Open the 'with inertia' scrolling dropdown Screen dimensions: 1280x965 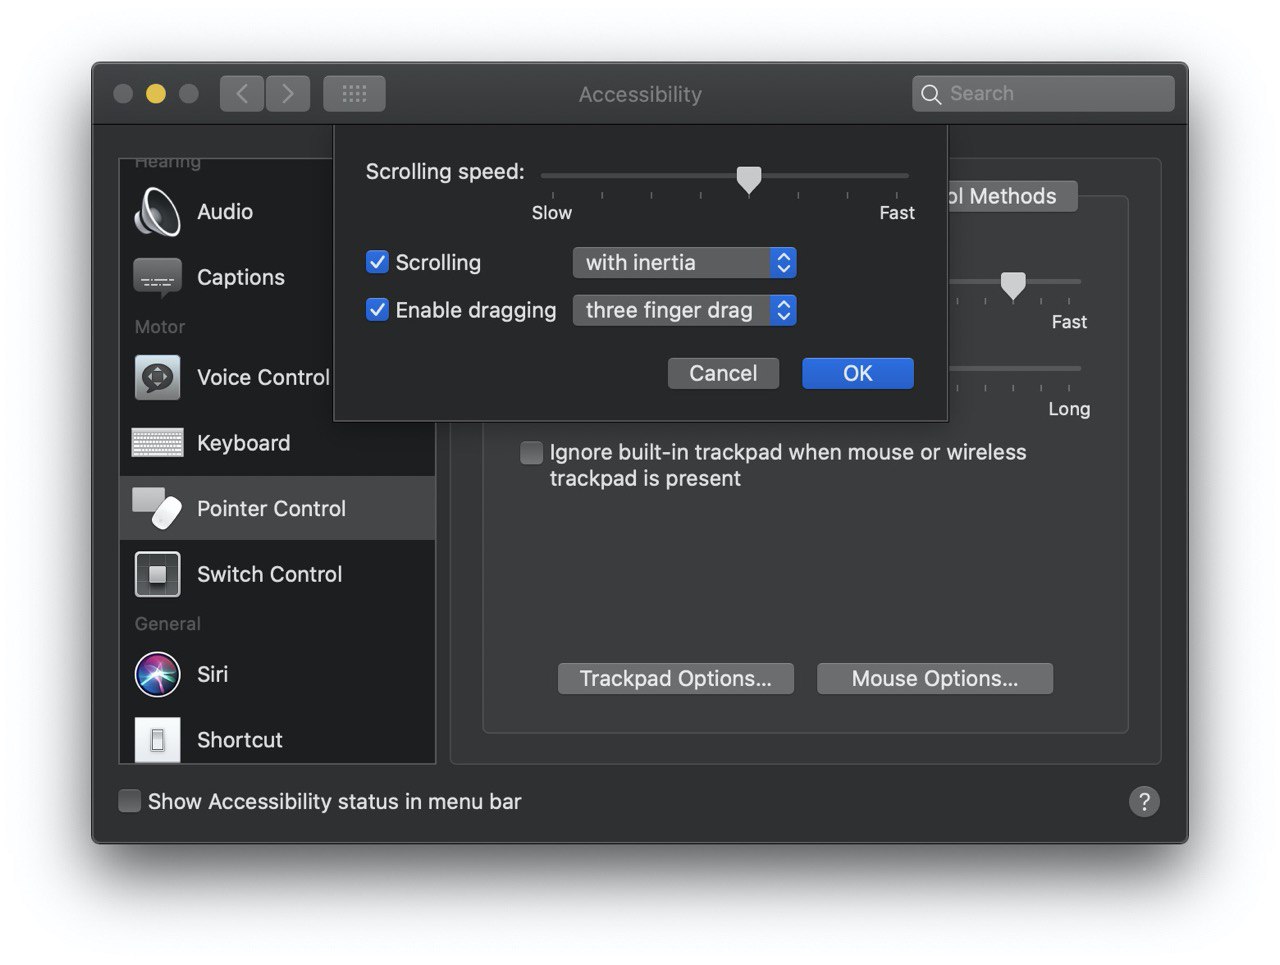click(x=684, y=262)
